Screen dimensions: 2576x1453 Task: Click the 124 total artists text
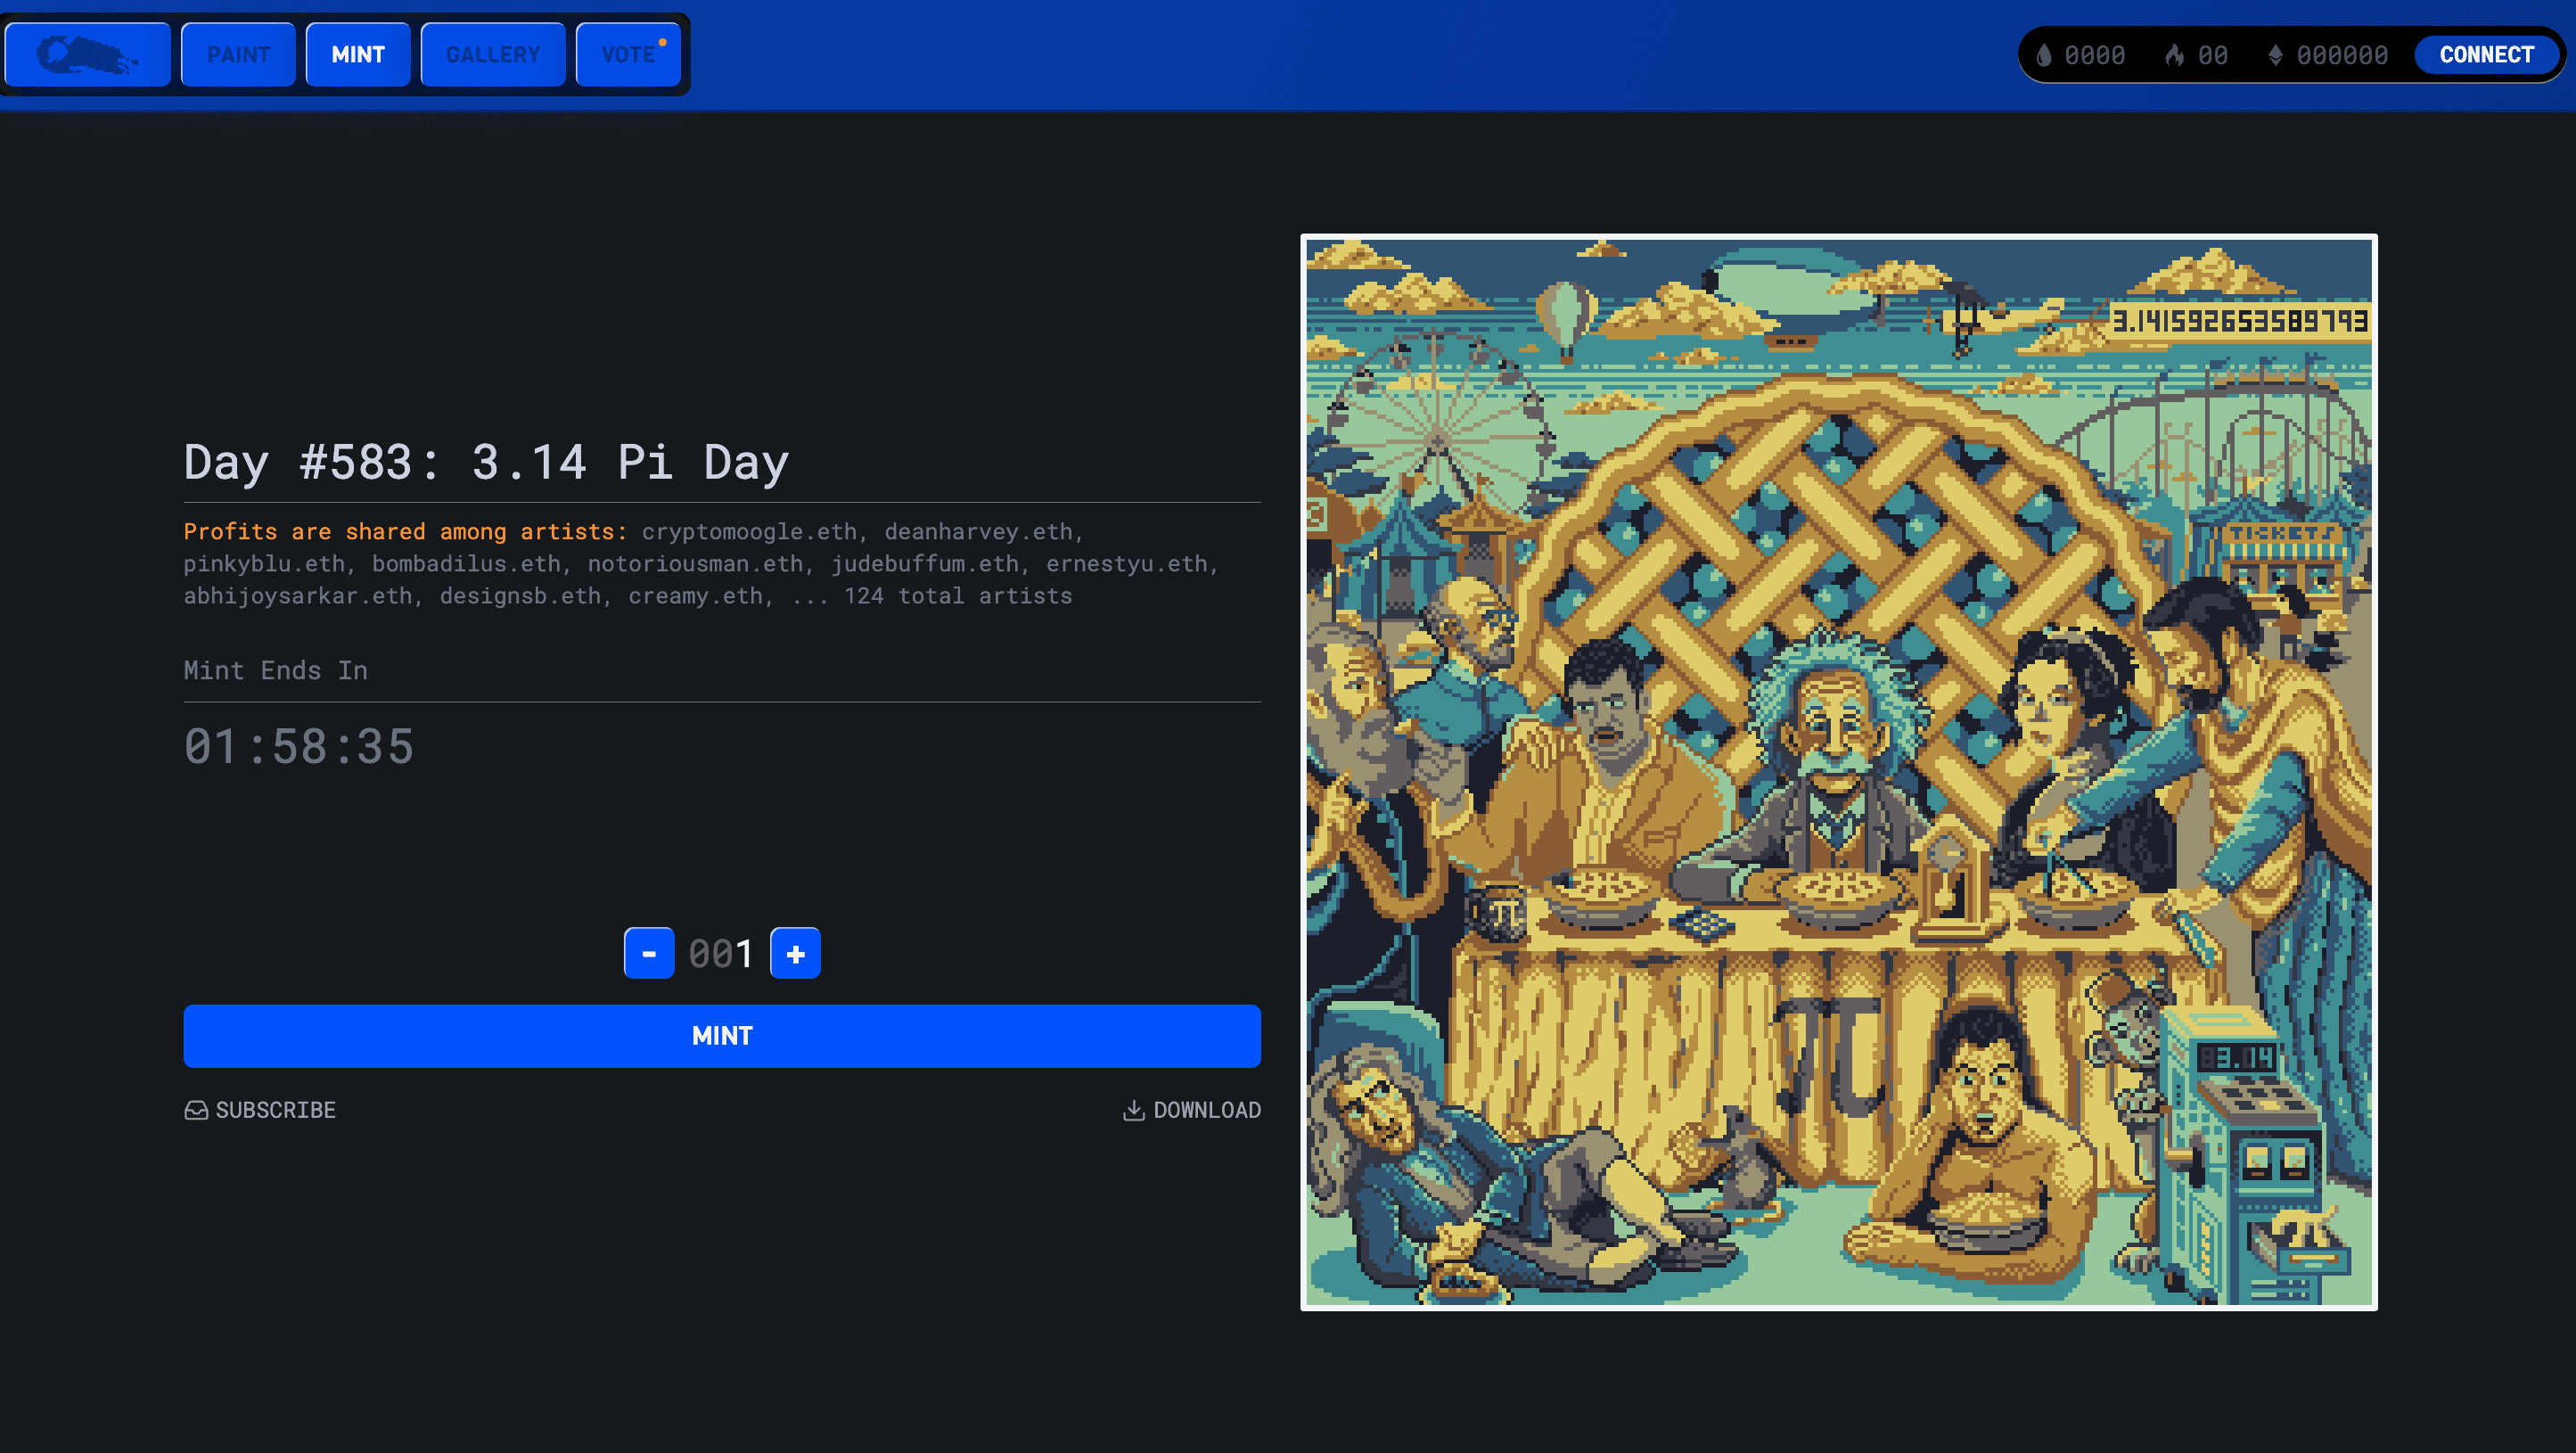tap(958, 596)
